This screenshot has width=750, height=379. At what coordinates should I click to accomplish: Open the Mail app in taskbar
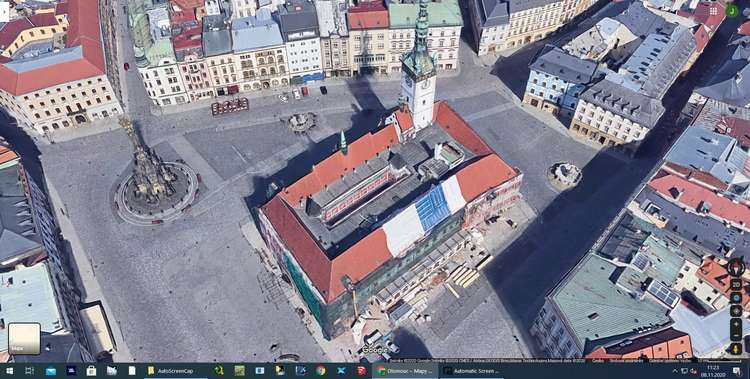coord(51,371)
